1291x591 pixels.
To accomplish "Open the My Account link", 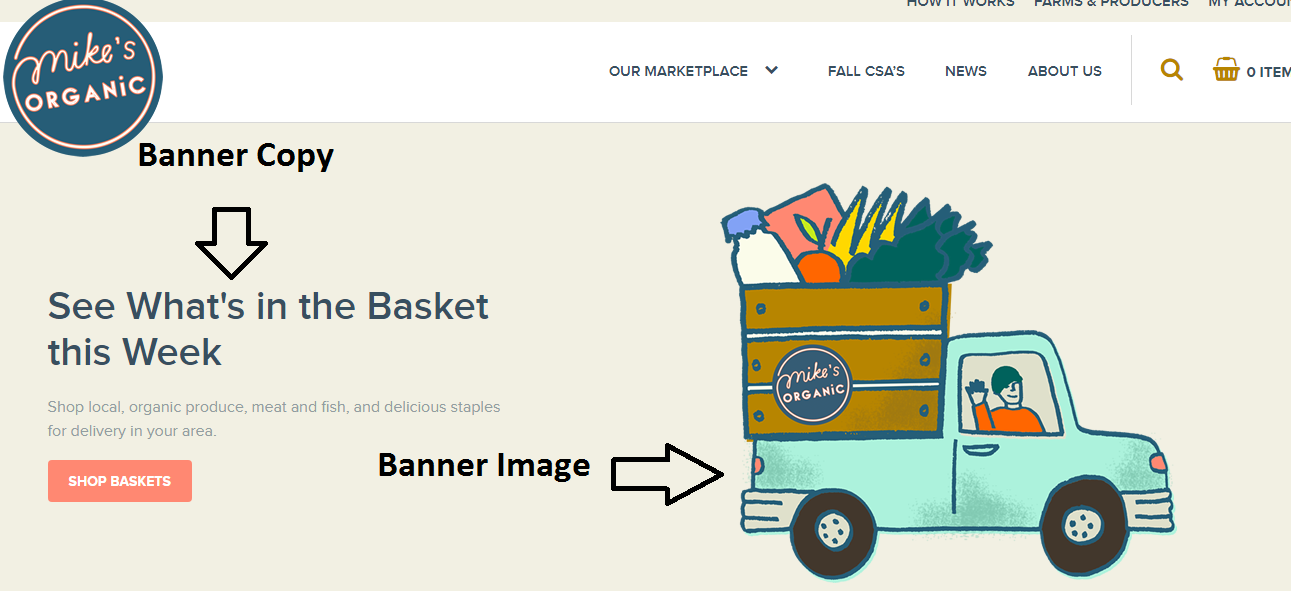I will pos(1249,4).
